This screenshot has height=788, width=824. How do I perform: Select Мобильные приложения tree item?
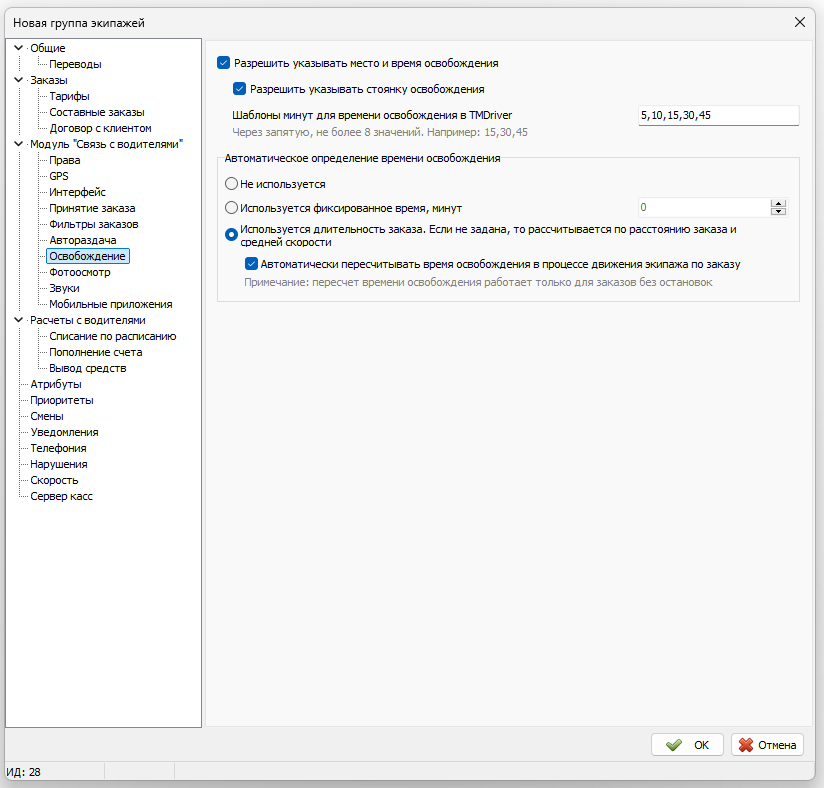tap(110, 304)
